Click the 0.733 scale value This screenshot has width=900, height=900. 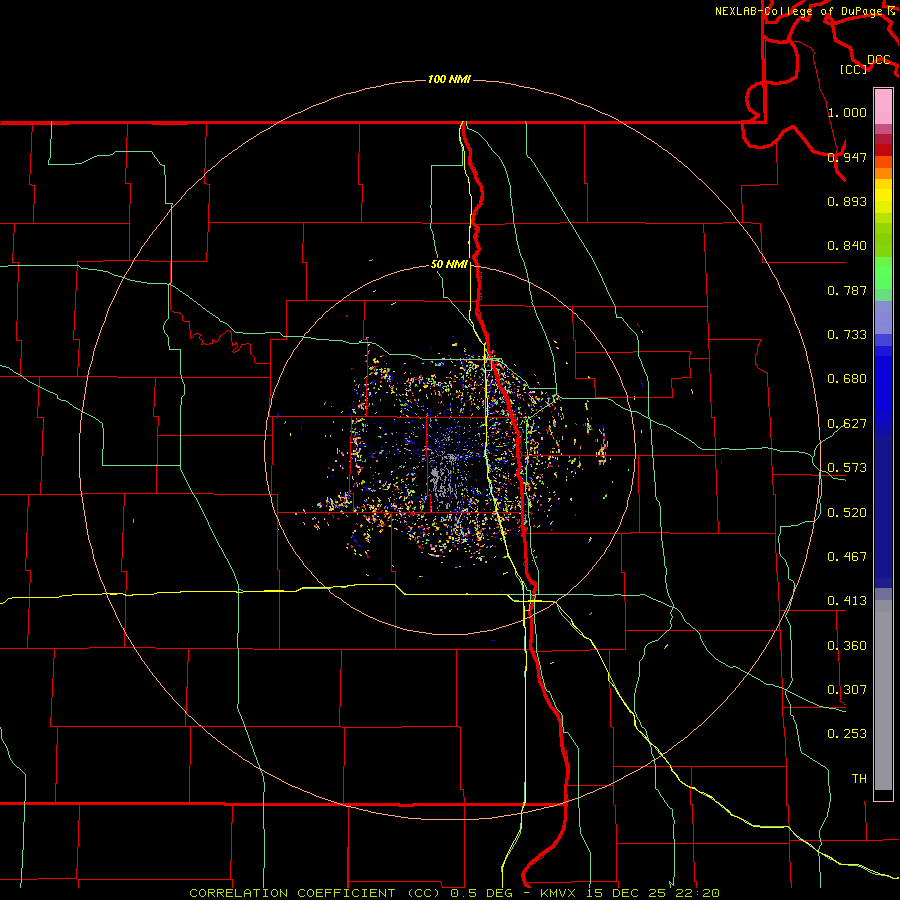[x=847, y=335]
